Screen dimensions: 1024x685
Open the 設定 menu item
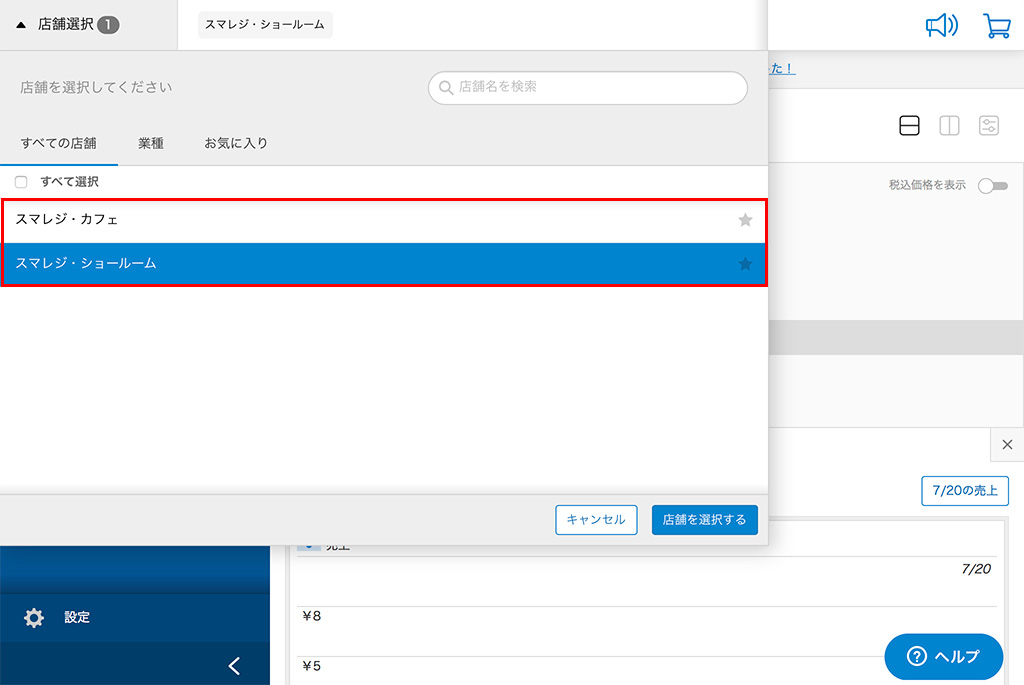coord(135,618)
